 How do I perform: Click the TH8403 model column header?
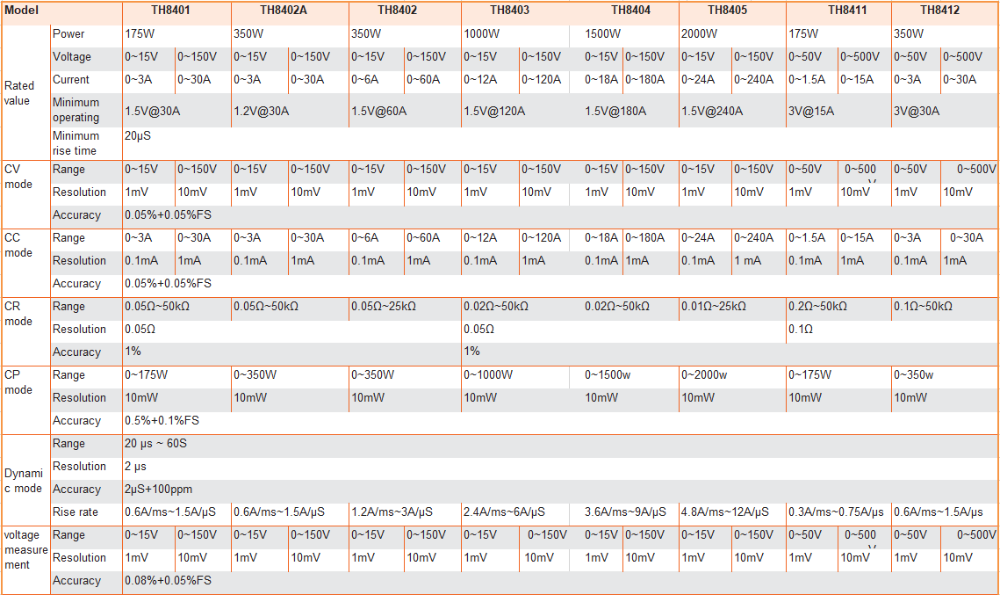[509, 10]
